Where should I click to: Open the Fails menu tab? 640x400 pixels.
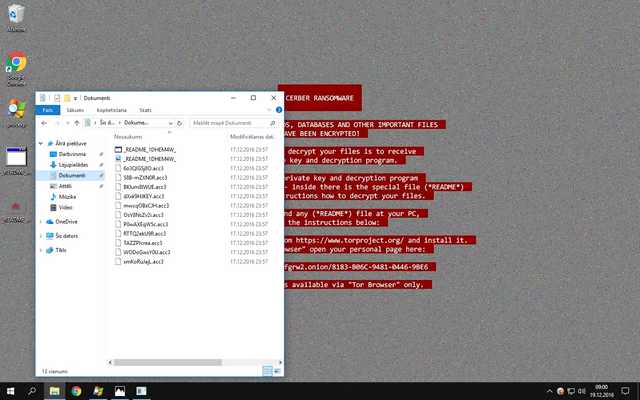coord(48,110)
